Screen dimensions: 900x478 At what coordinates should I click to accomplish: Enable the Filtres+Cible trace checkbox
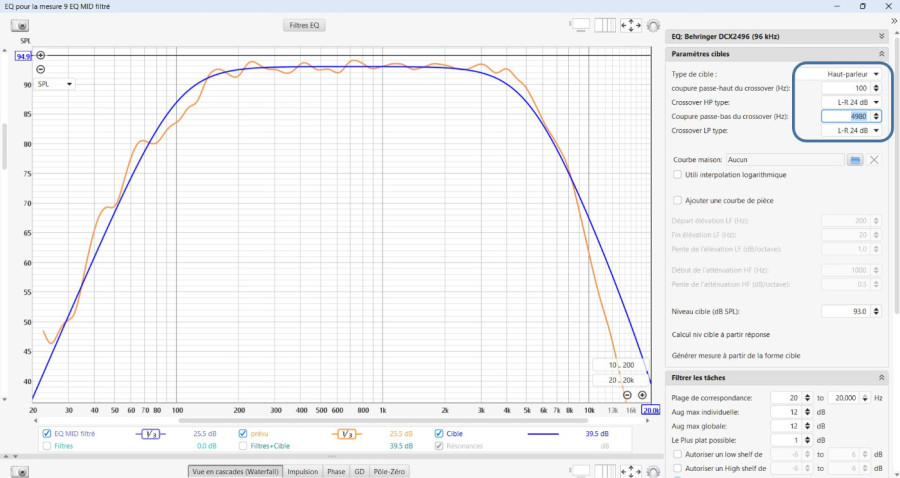(243, 446)
